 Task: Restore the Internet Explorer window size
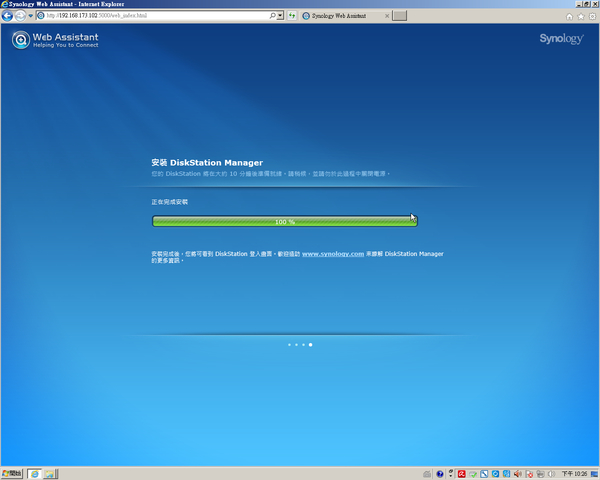point(586,4)
